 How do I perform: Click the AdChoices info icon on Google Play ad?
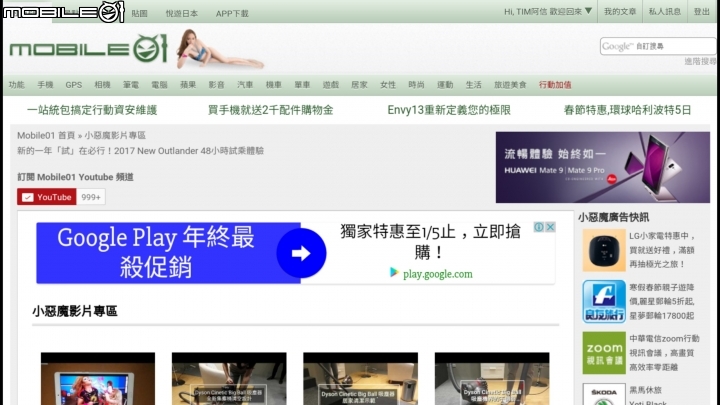(x=539, y=227)
